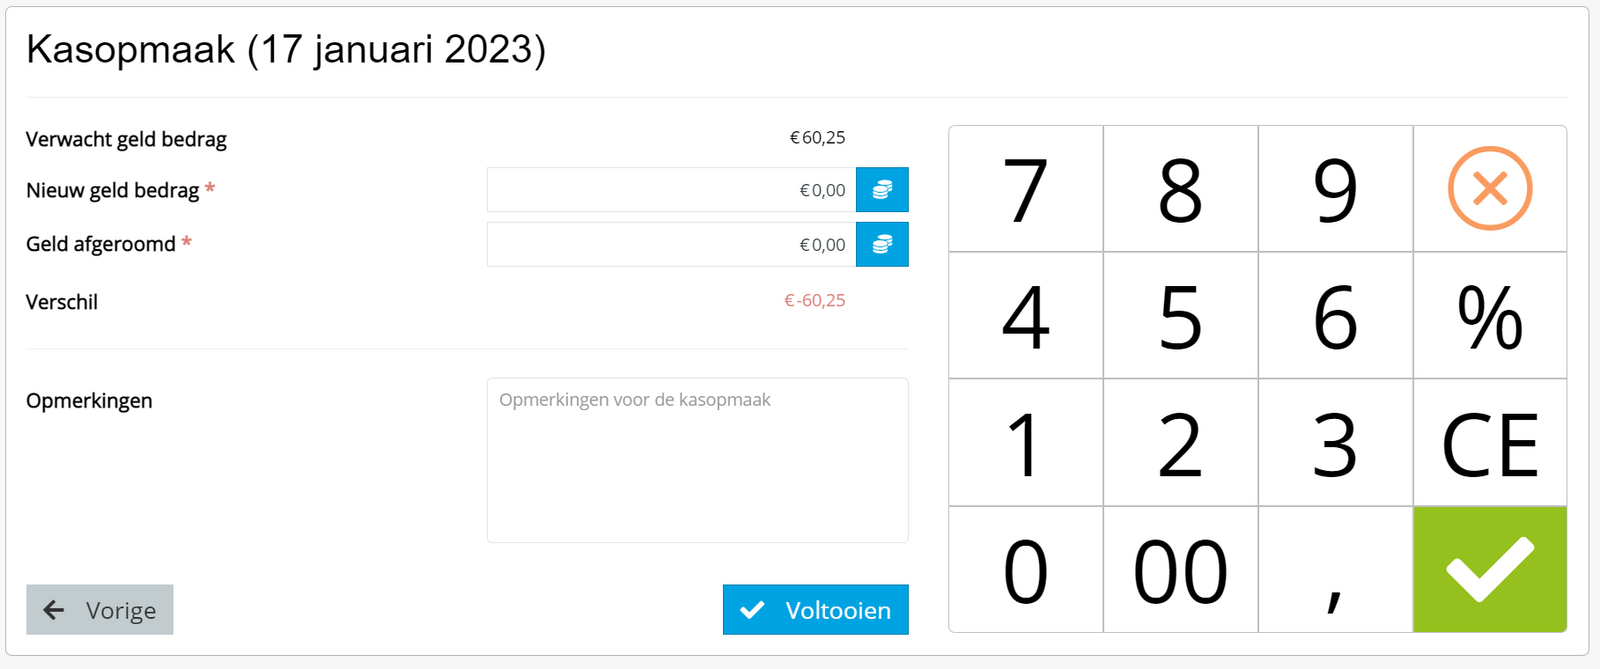Image resolution: width=1600 pixels, height=669 pixels.
Task: Tap number 5 on the keypad
Action: (1180, 316)
